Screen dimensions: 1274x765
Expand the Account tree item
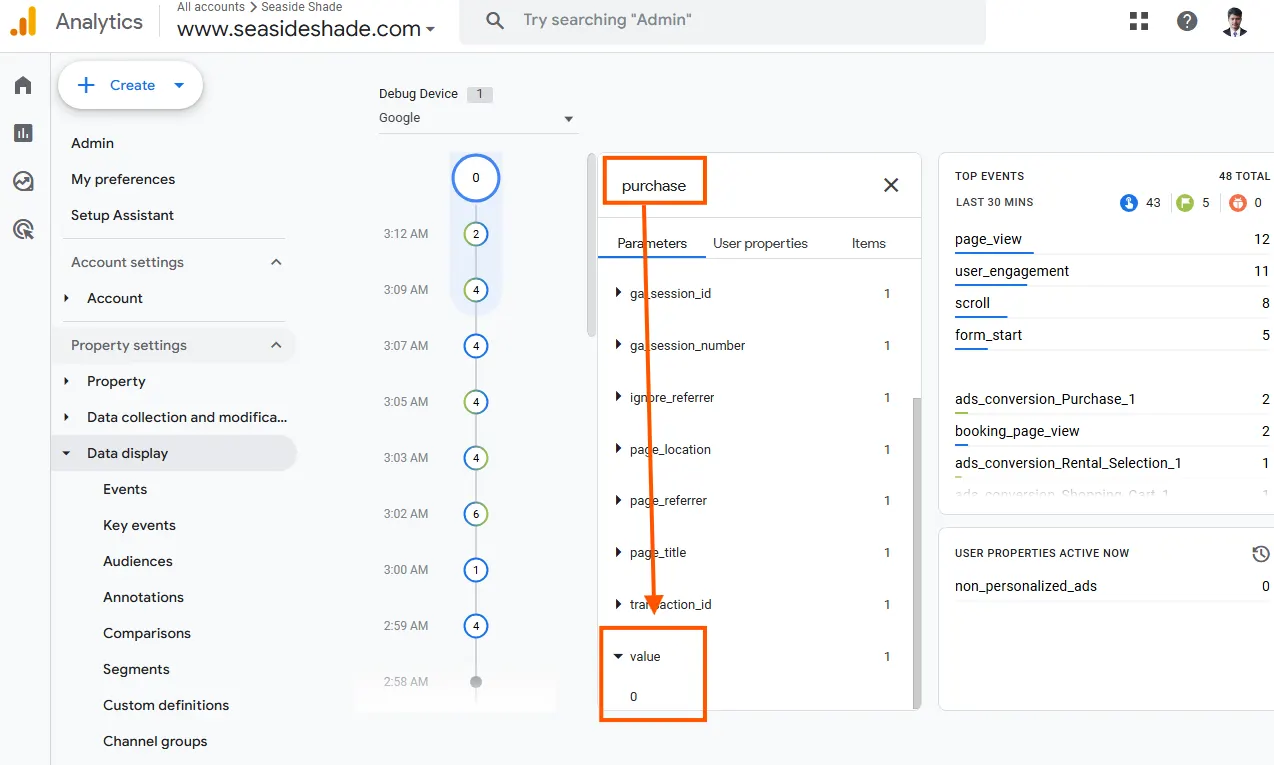pos(67,298)
